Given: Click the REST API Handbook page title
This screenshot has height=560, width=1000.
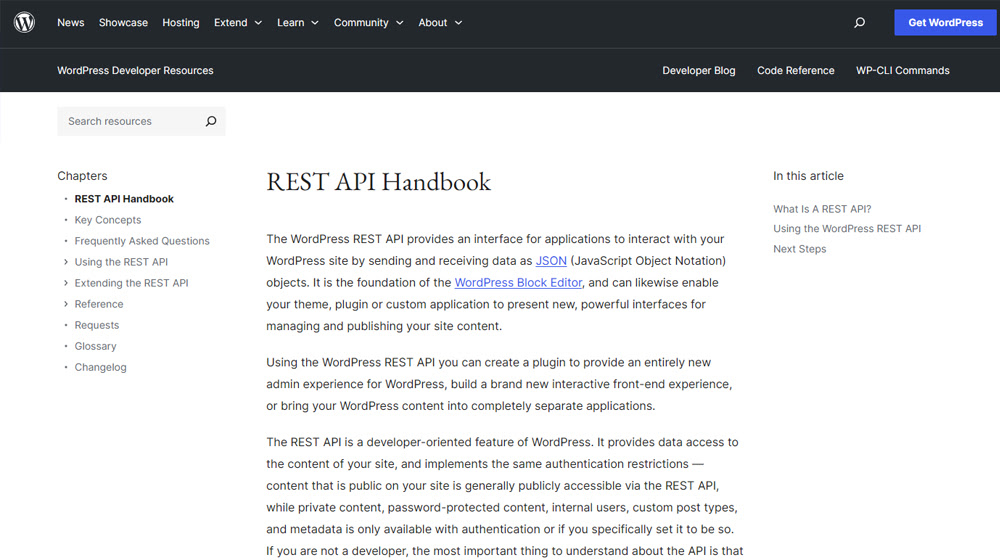Looking at the screenshot, I should 379,182.
